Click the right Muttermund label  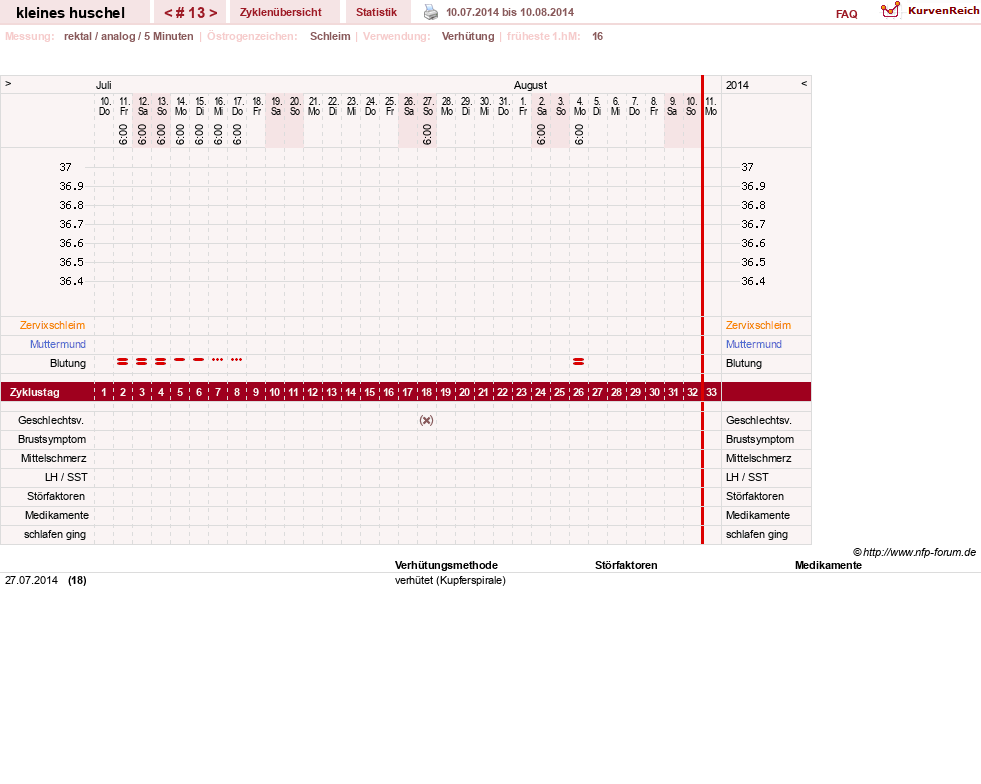click(x=754, y=344)
